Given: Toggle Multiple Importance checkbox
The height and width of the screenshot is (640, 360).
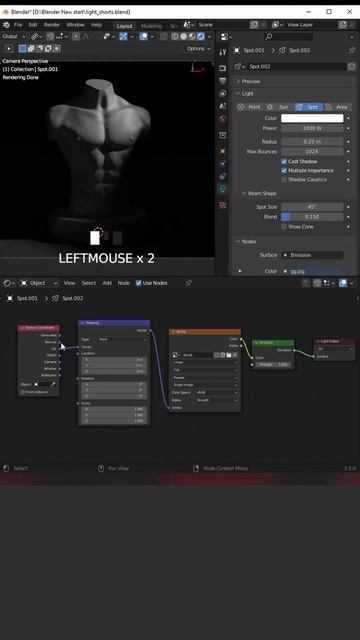Looking at the screenshot, I should (x=284, y=171).
